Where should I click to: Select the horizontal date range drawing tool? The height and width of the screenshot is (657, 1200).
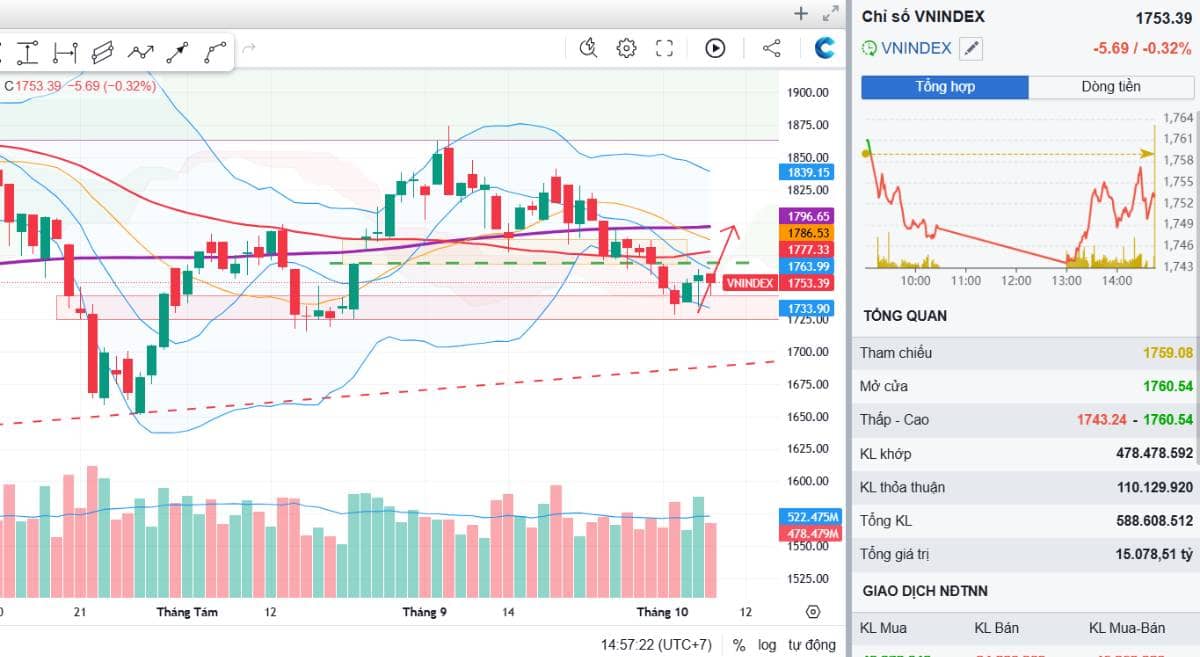point(65,52)
